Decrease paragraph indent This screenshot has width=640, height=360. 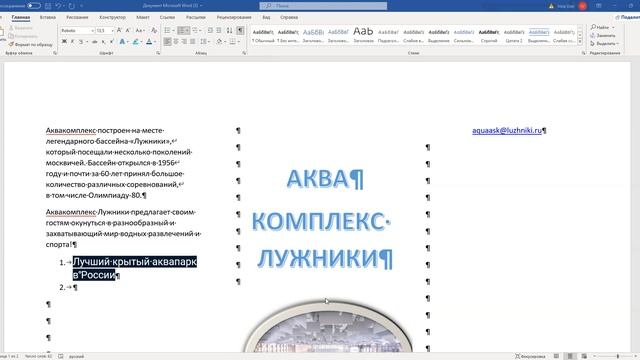tap(210, 31)
